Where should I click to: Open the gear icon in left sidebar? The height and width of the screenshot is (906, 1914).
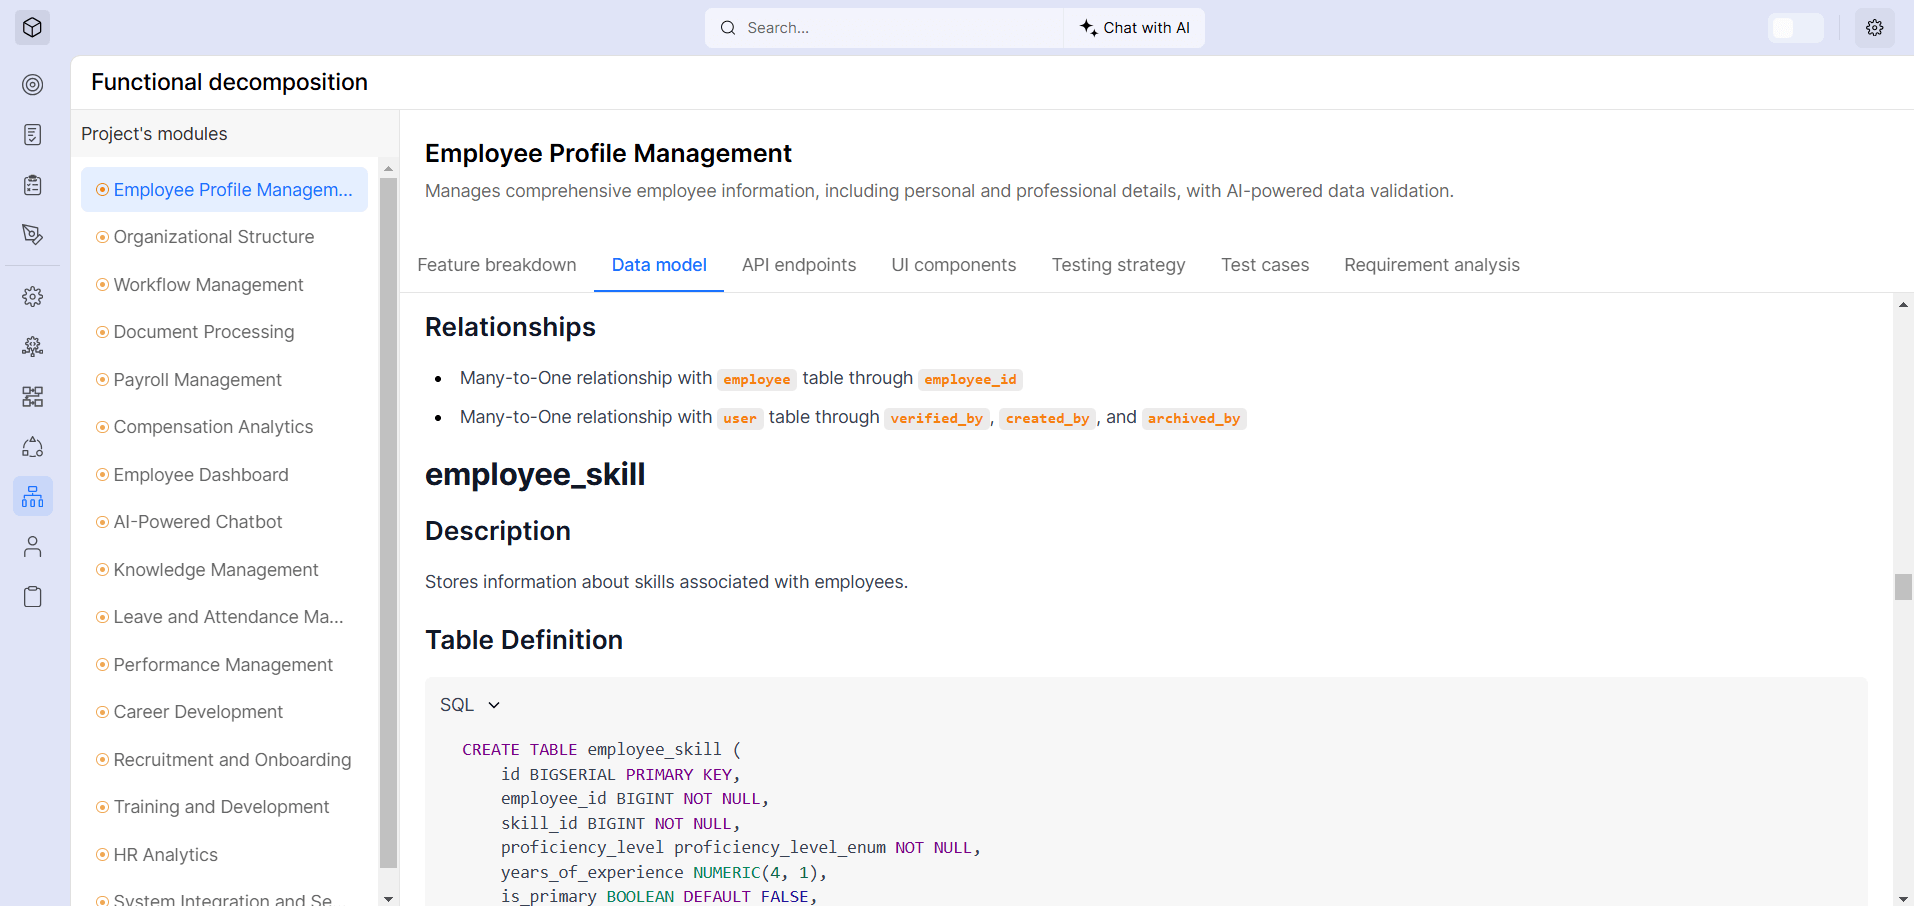32,297
